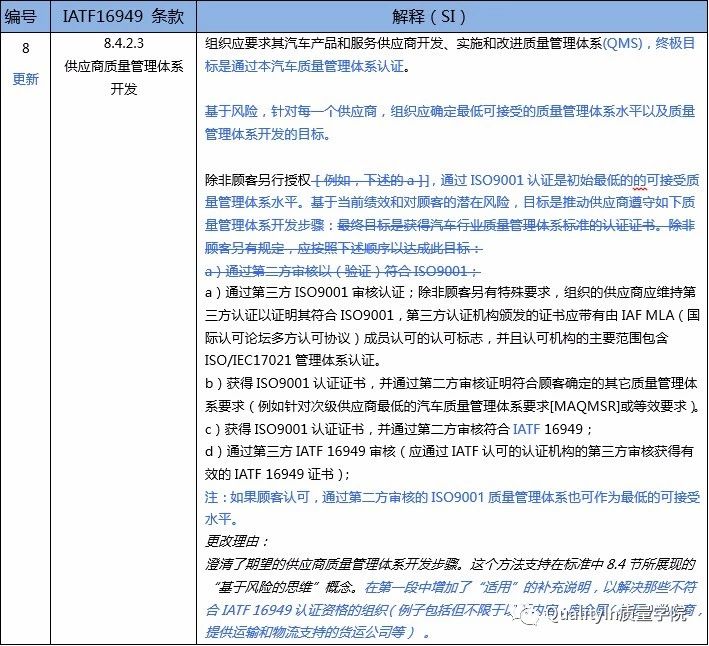709x646 pixels.
Task: Click the strikethrough text '例如，下述的 a'
Action: (x=372, y=180)
